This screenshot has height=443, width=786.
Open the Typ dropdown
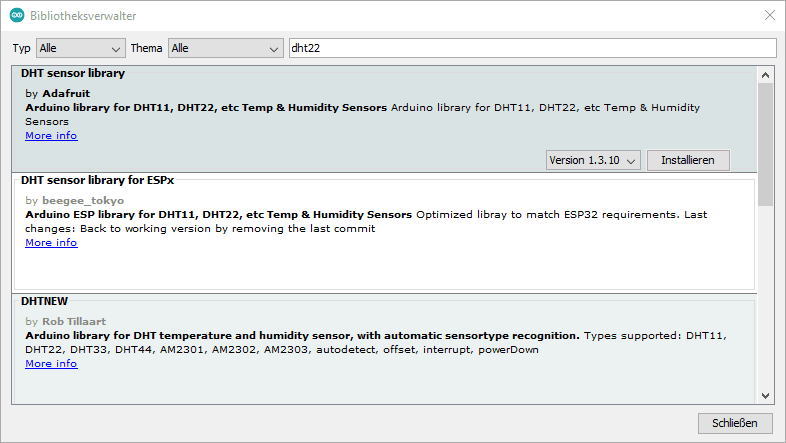80,48
